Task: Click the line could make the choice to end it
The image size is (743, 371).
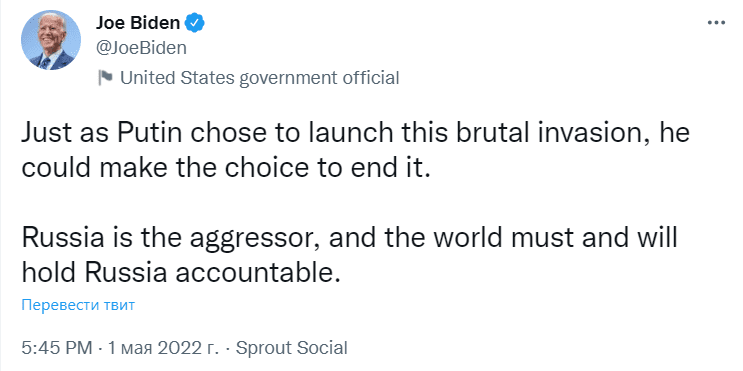Action: coord(227,169)
